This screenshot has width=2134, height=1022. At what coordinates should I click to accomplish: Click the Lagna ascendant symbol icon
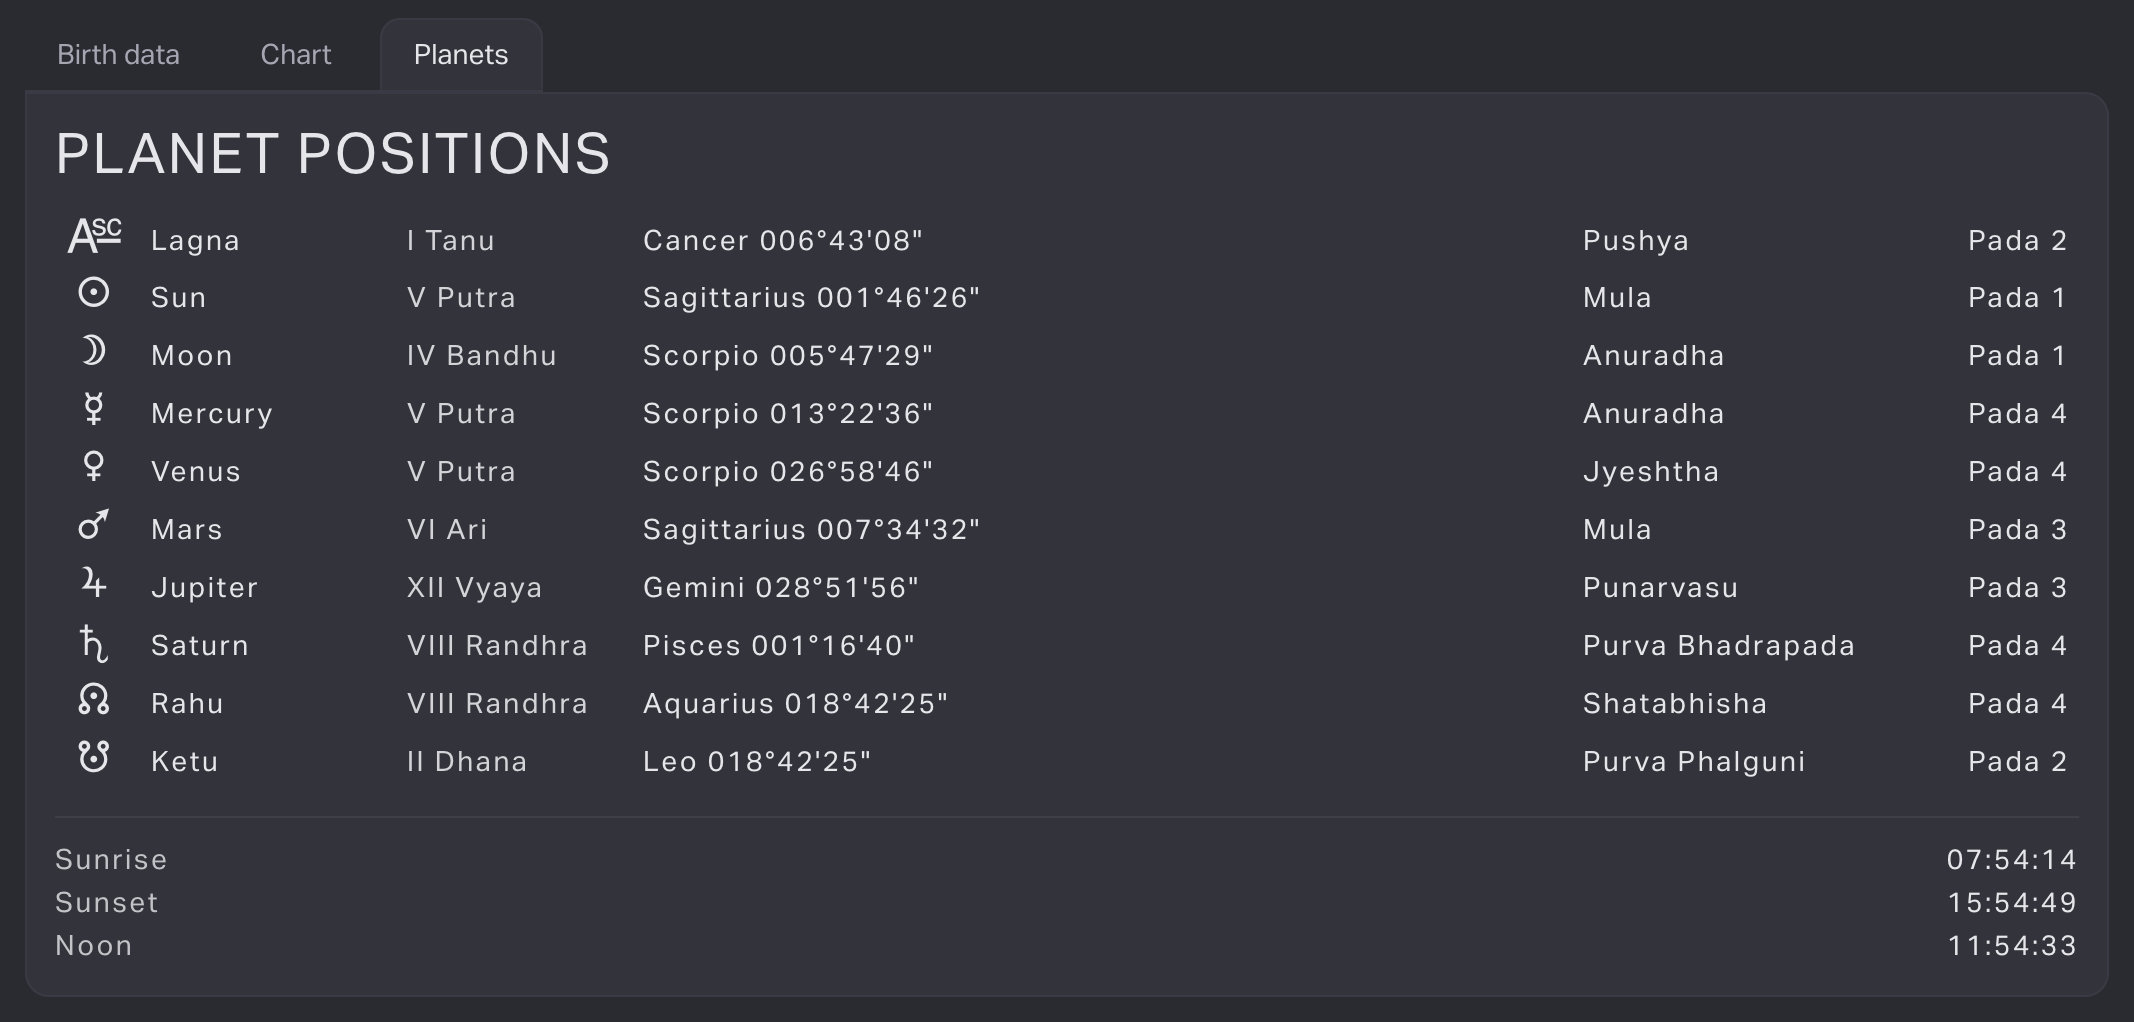point(94,236)
